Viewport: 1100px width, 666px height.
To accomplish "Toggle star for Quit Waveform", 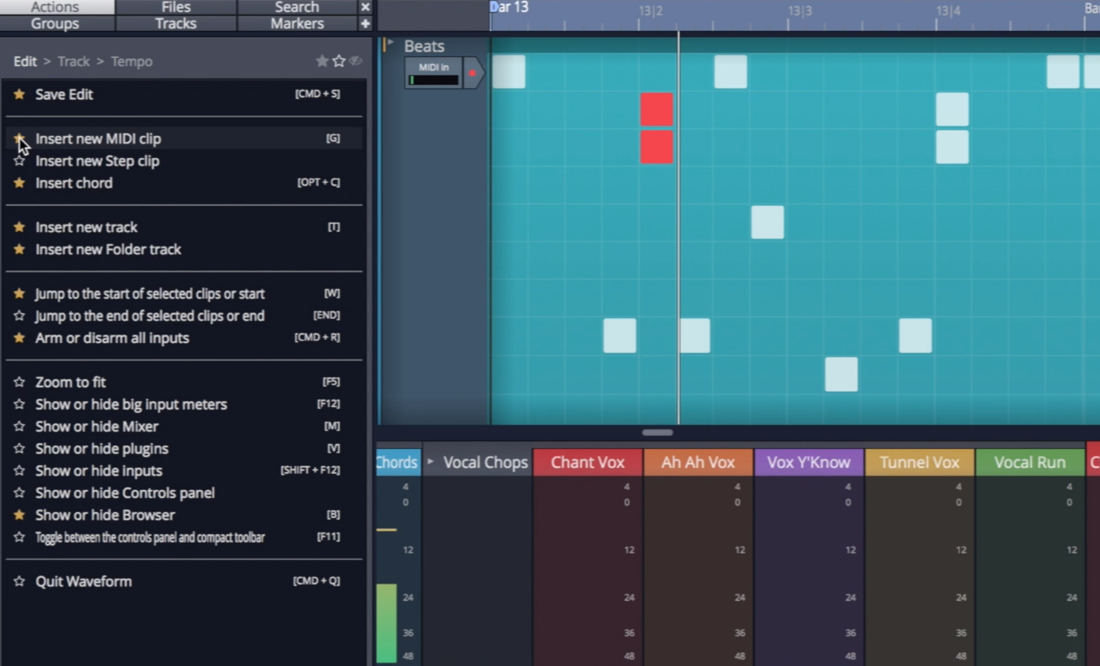I will (x=19, y=581).
